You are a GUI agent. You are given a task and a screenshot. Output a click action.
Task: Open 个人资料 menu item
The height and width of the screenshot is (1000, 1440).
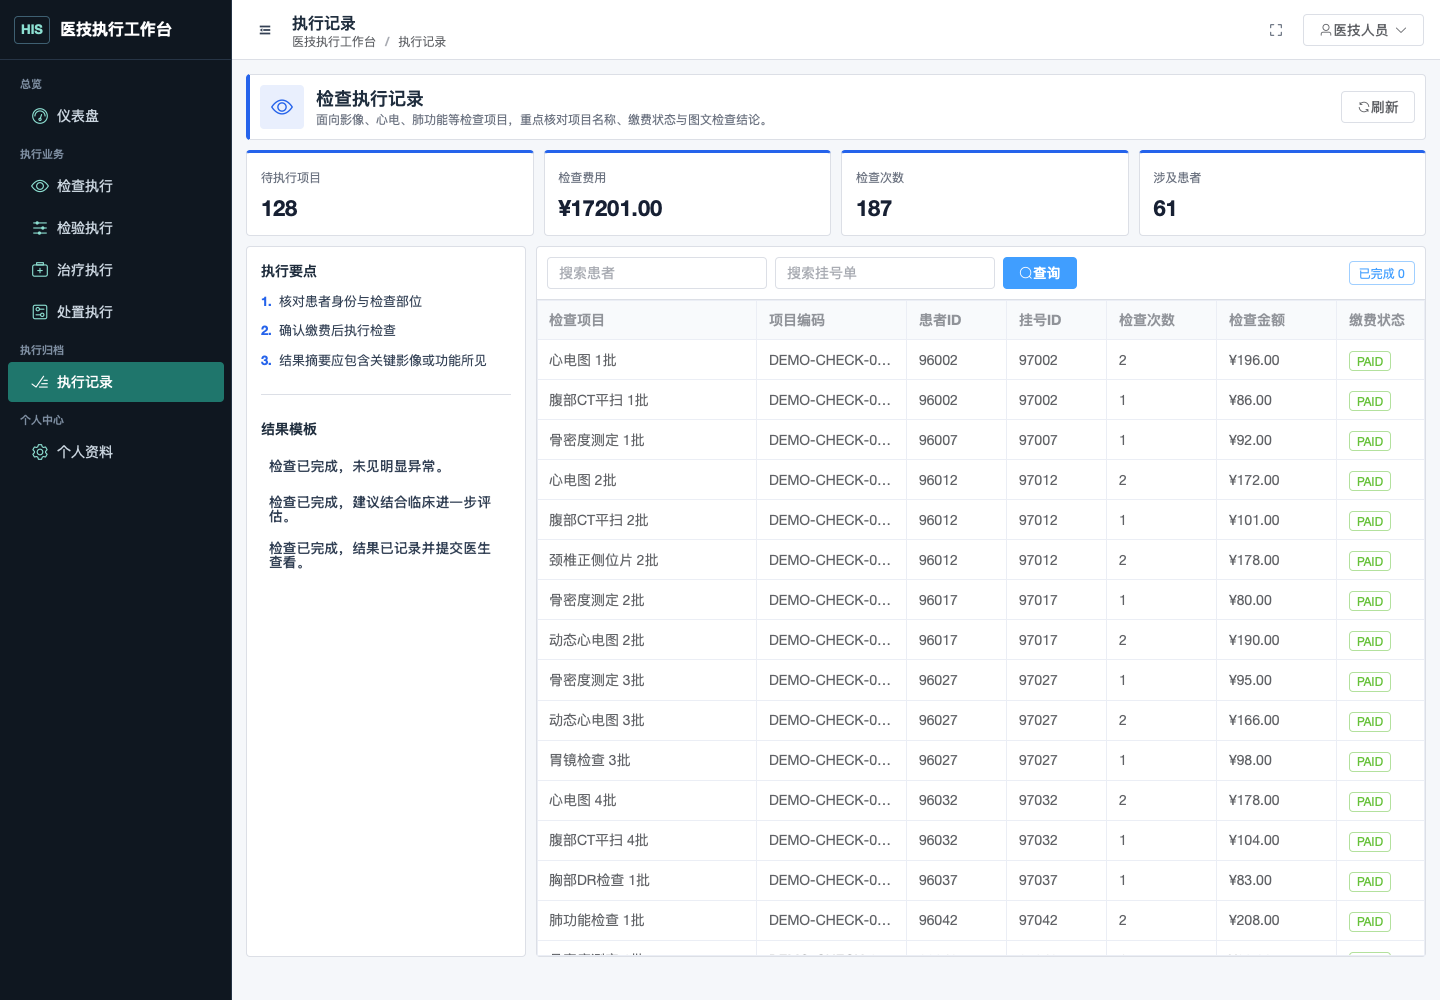[x=116, y=452]
